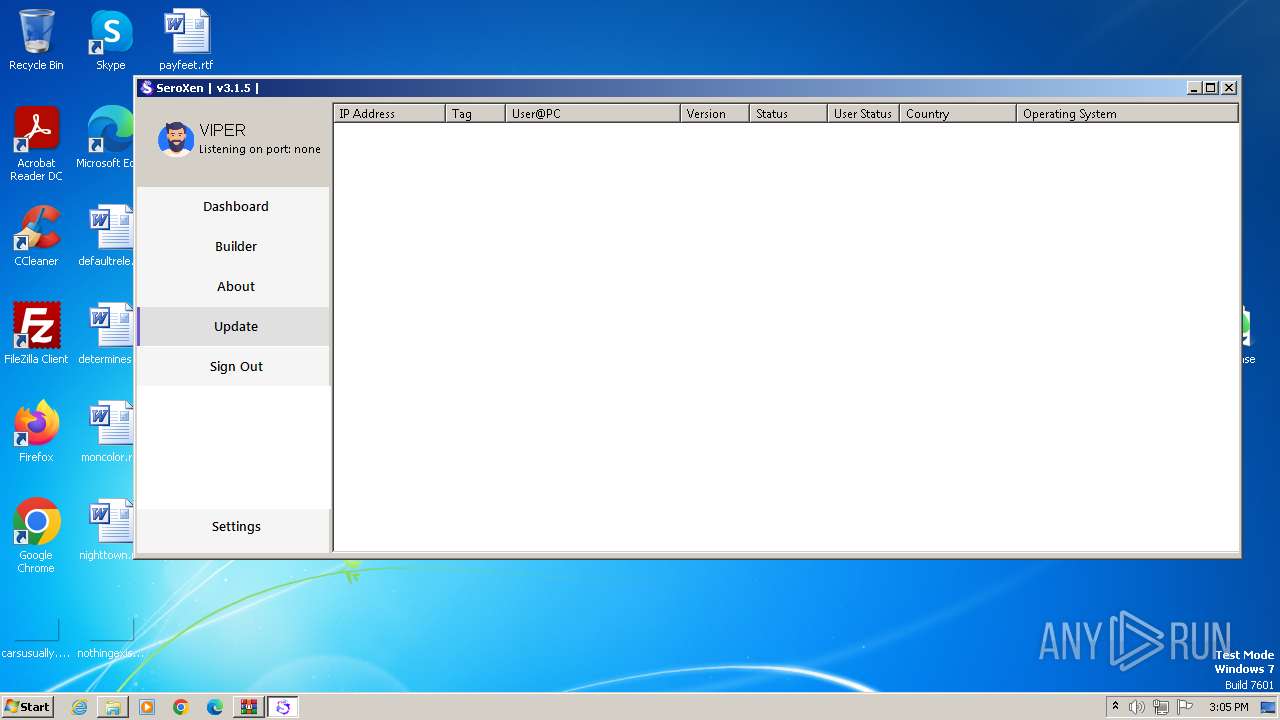Sort by Status column header
The height and width of the screenshot is (720, 1280).
click(788, 113)
